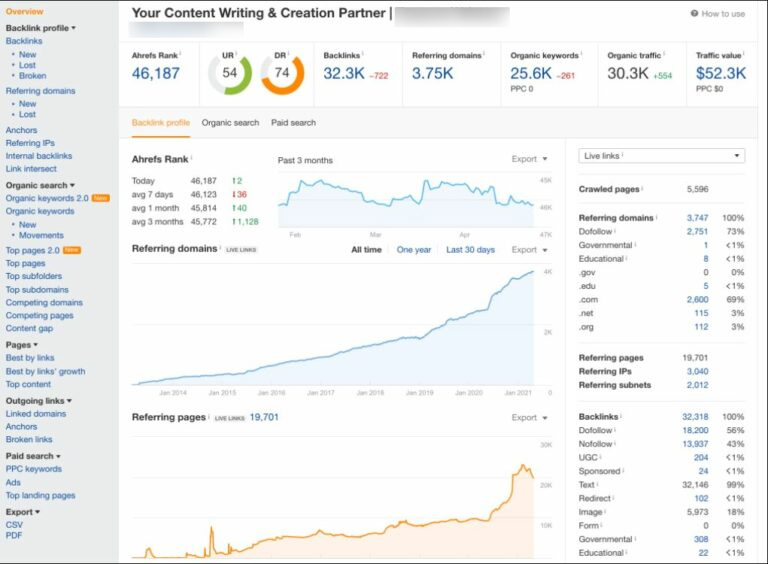768x564 pixels.
Task: Open Top content in the sidebar
Action: point(28,384)
